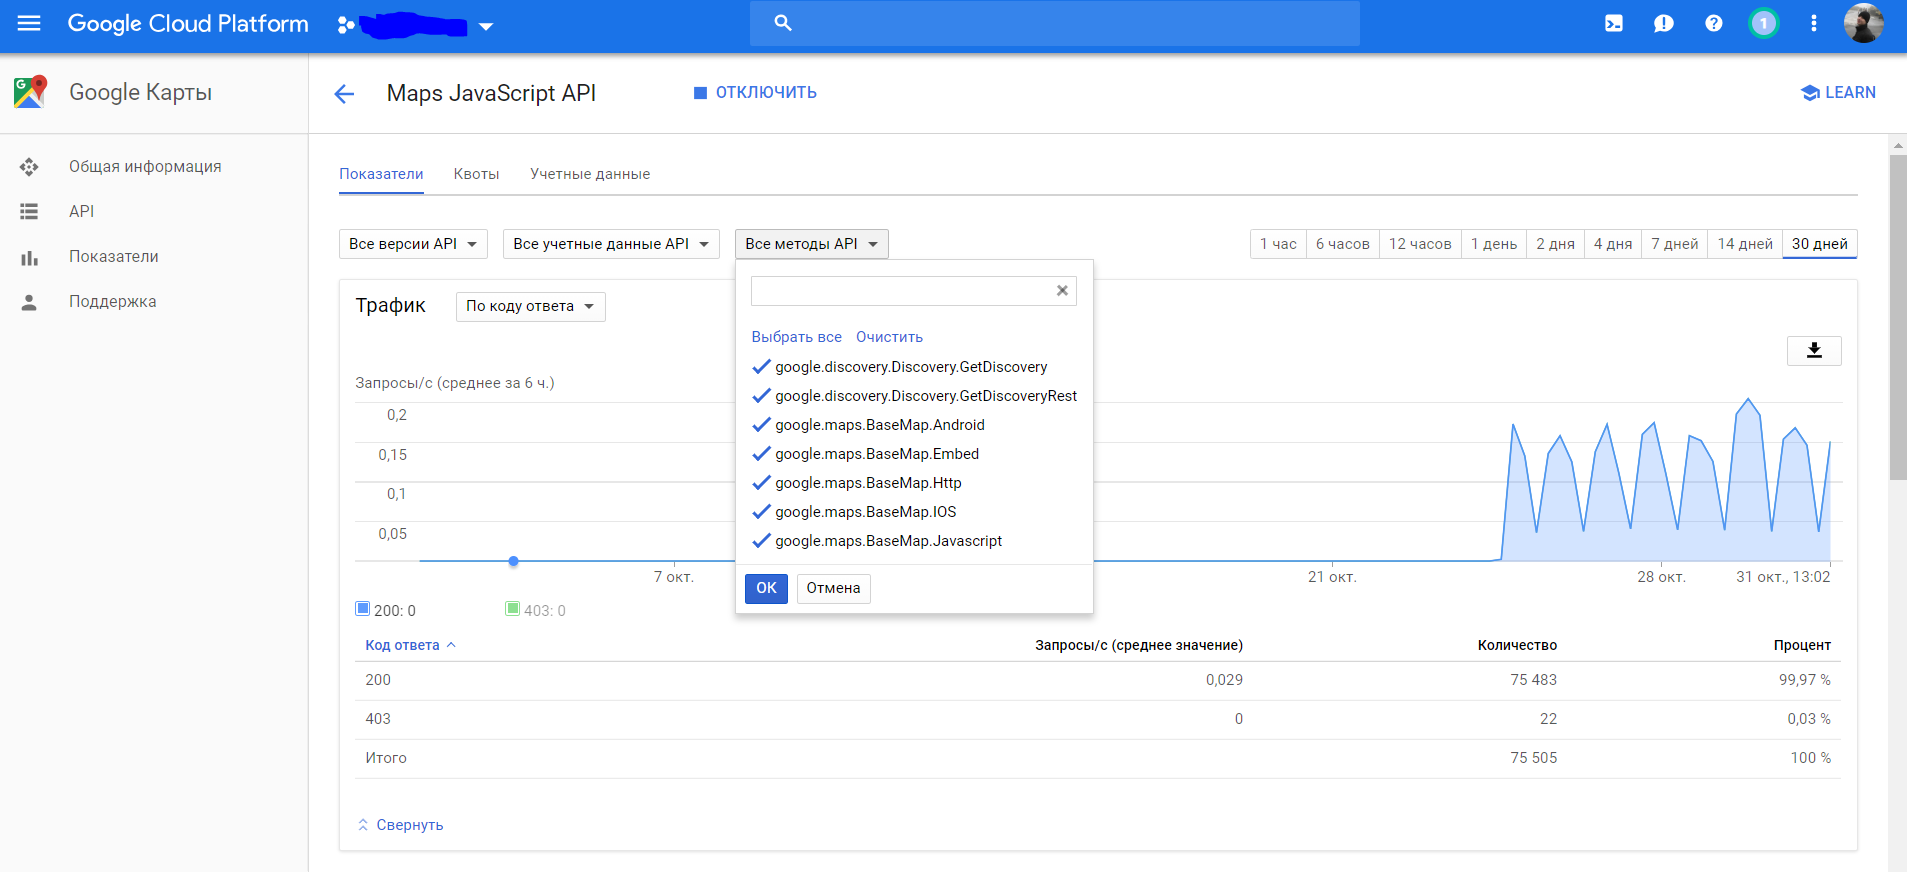Click the "Выбрать все" link
This screenshot has height=872, width=1907.
click(796, 337)
